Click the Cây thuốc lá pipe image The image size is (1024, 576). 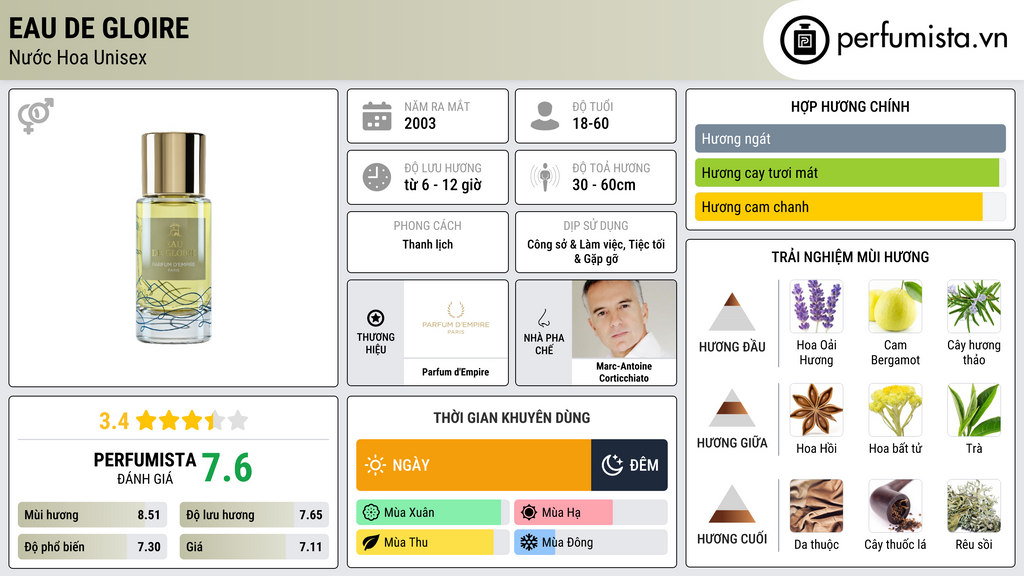(895, 505)
